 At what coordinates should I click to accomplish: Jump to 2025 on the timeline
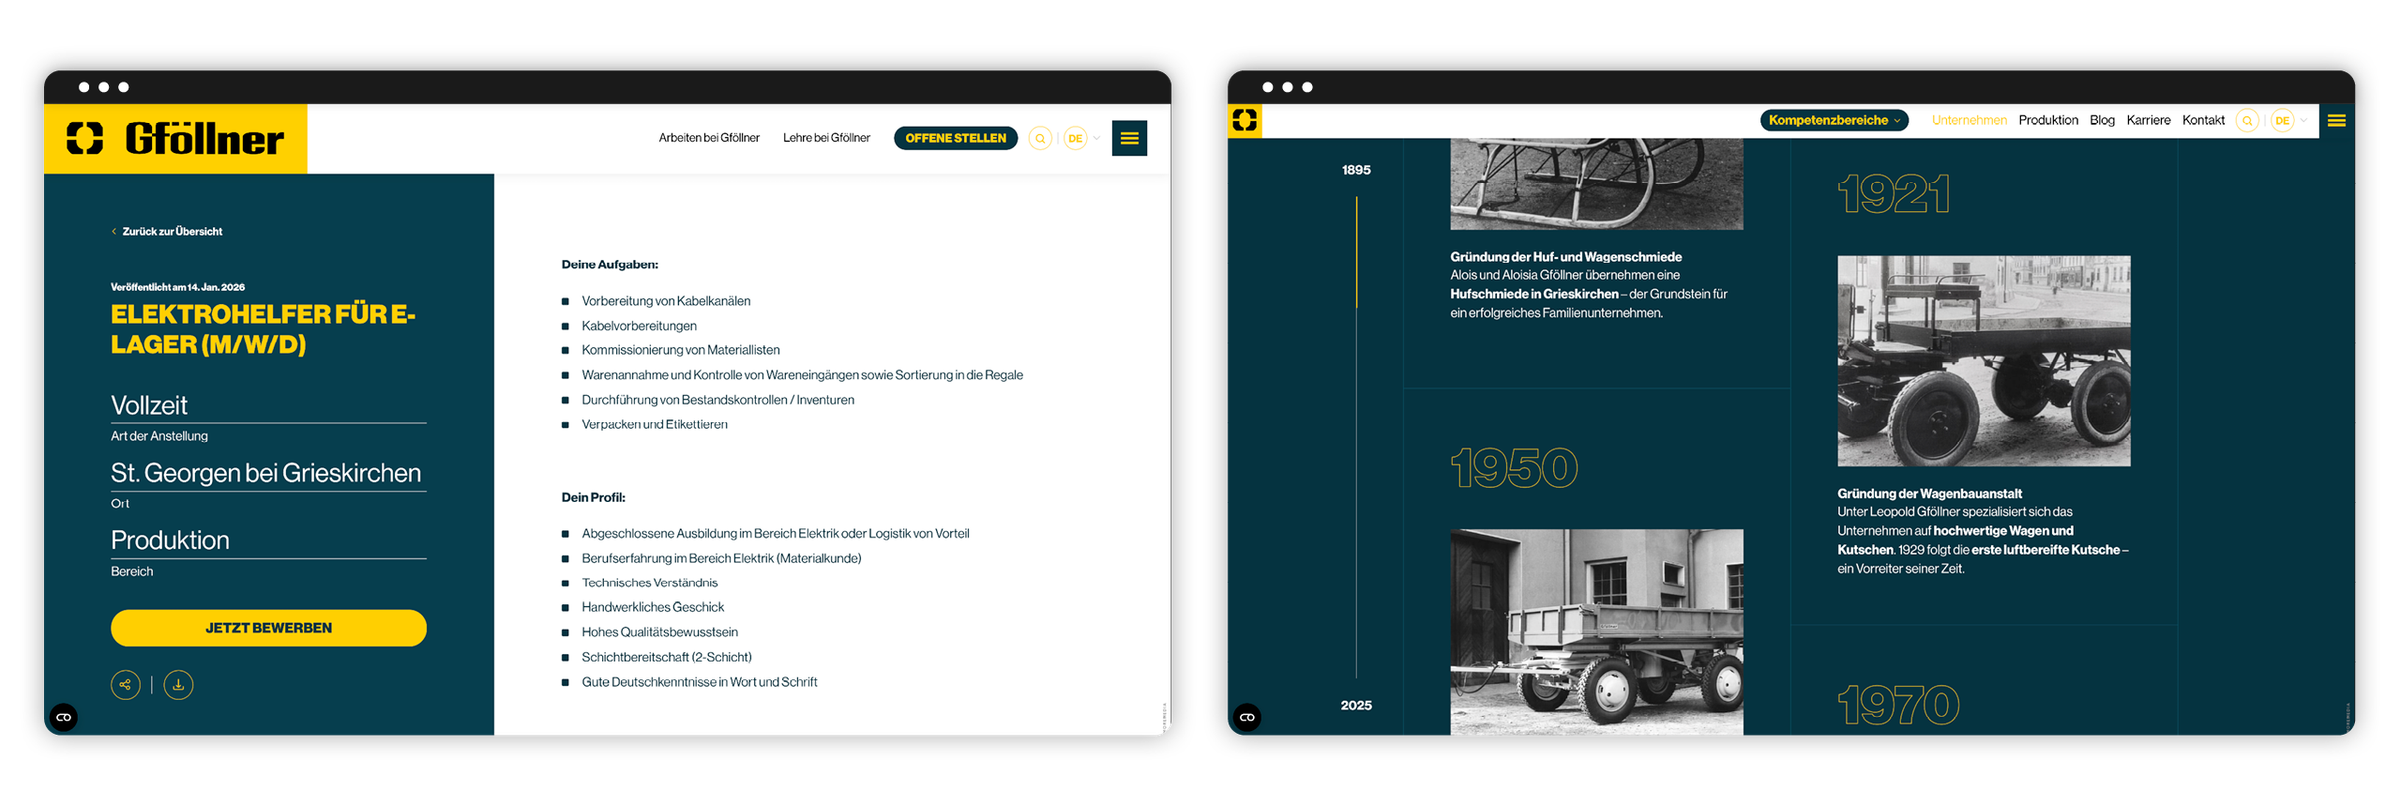(1356, 706)
